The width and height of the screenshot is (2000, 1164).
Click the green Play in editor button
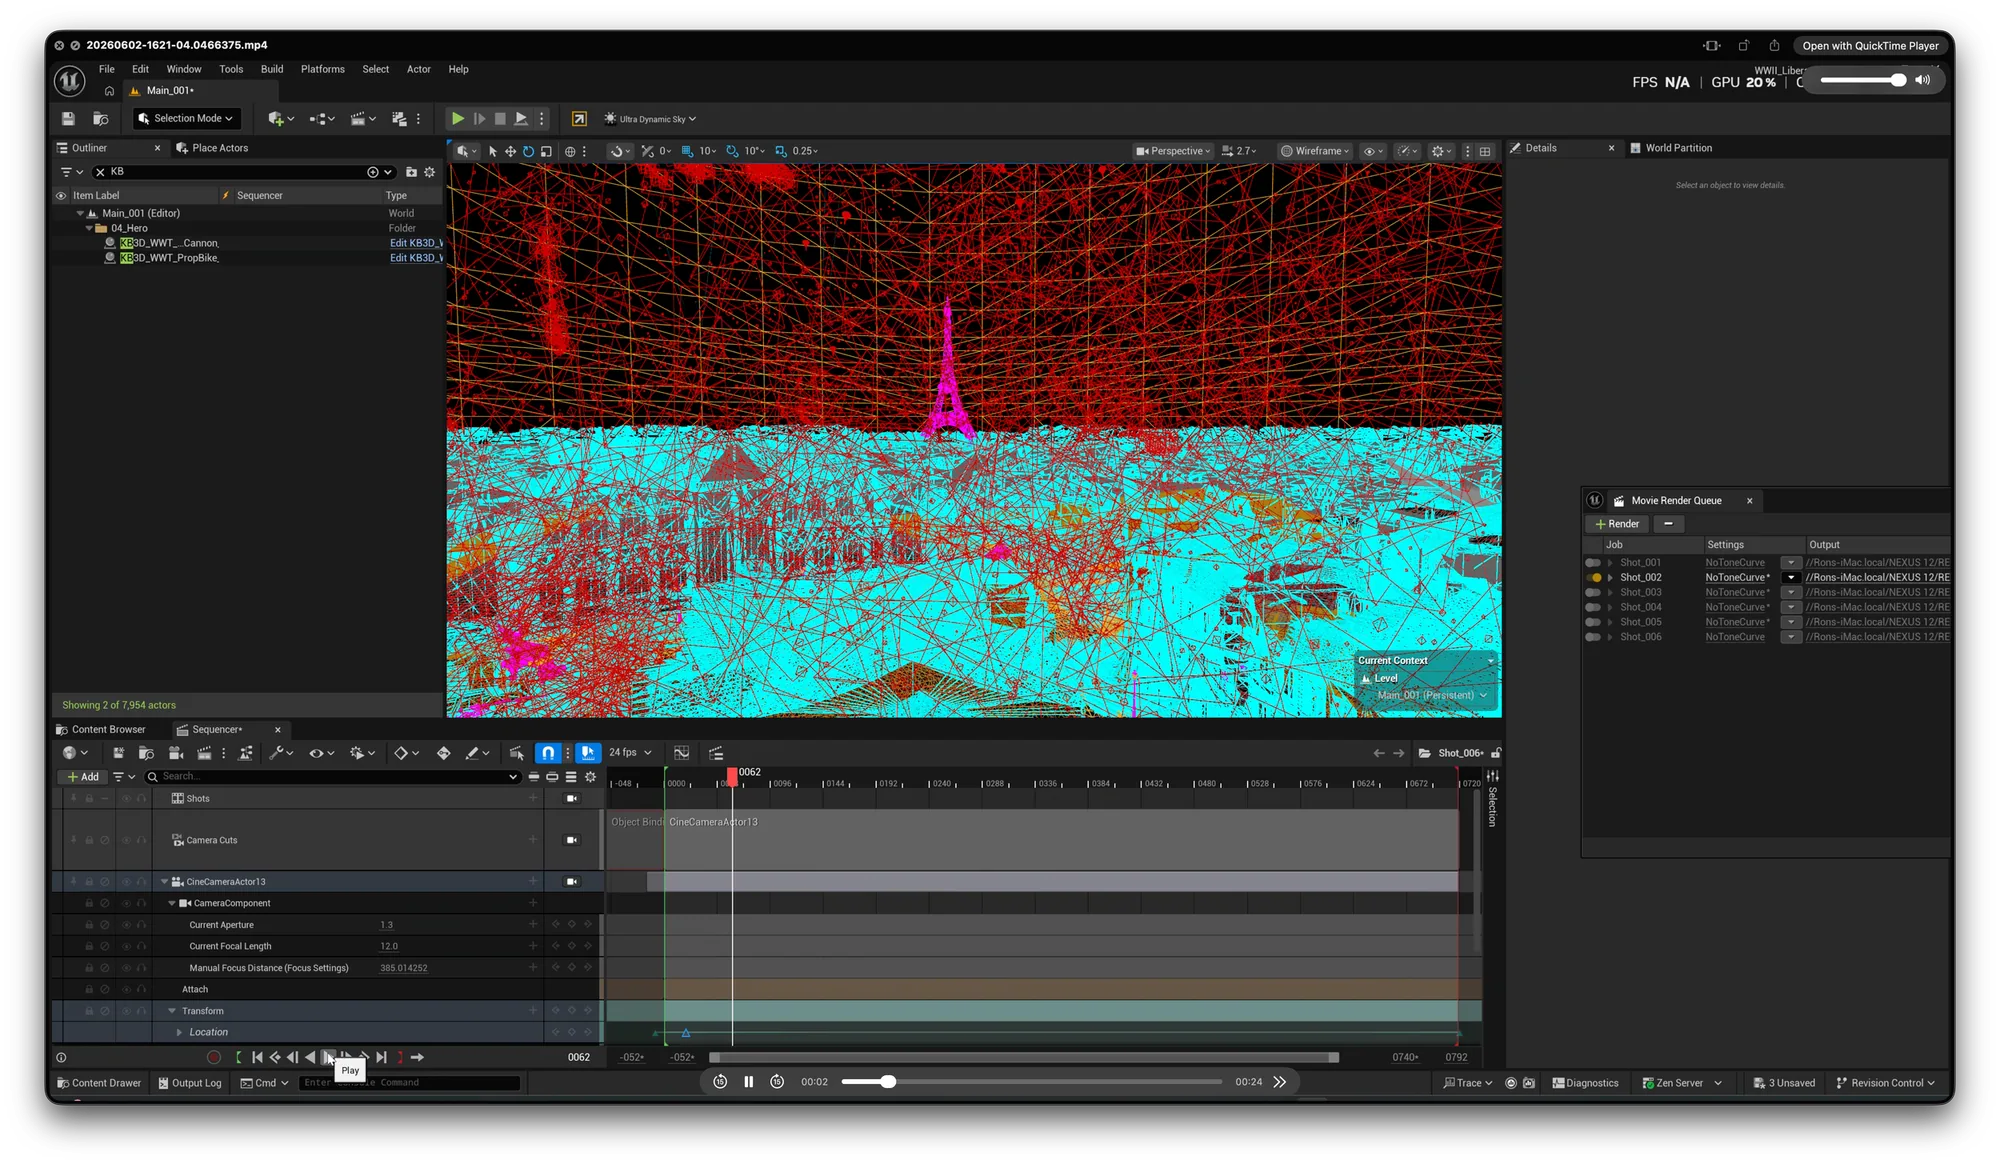[457, 119]
